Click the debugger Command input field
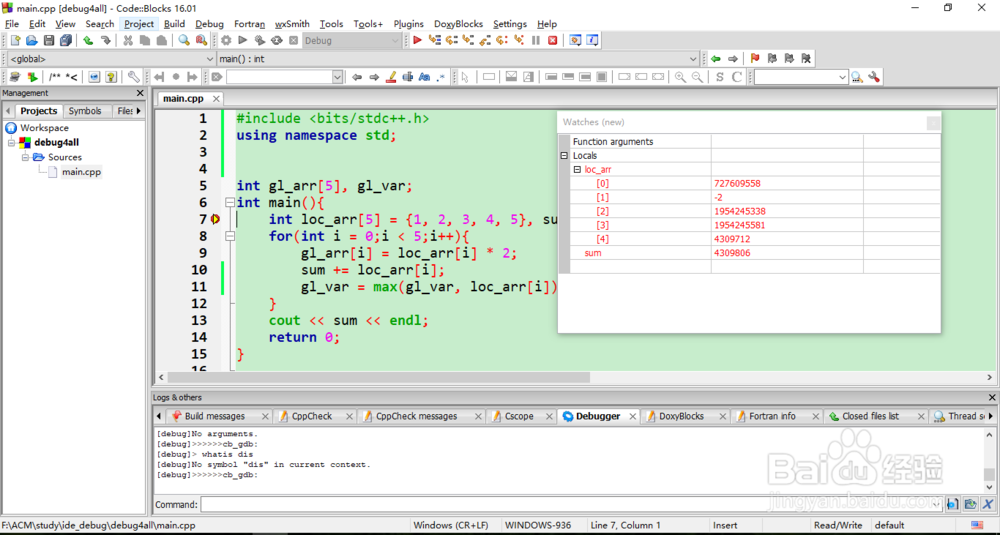 click(571, 504)
